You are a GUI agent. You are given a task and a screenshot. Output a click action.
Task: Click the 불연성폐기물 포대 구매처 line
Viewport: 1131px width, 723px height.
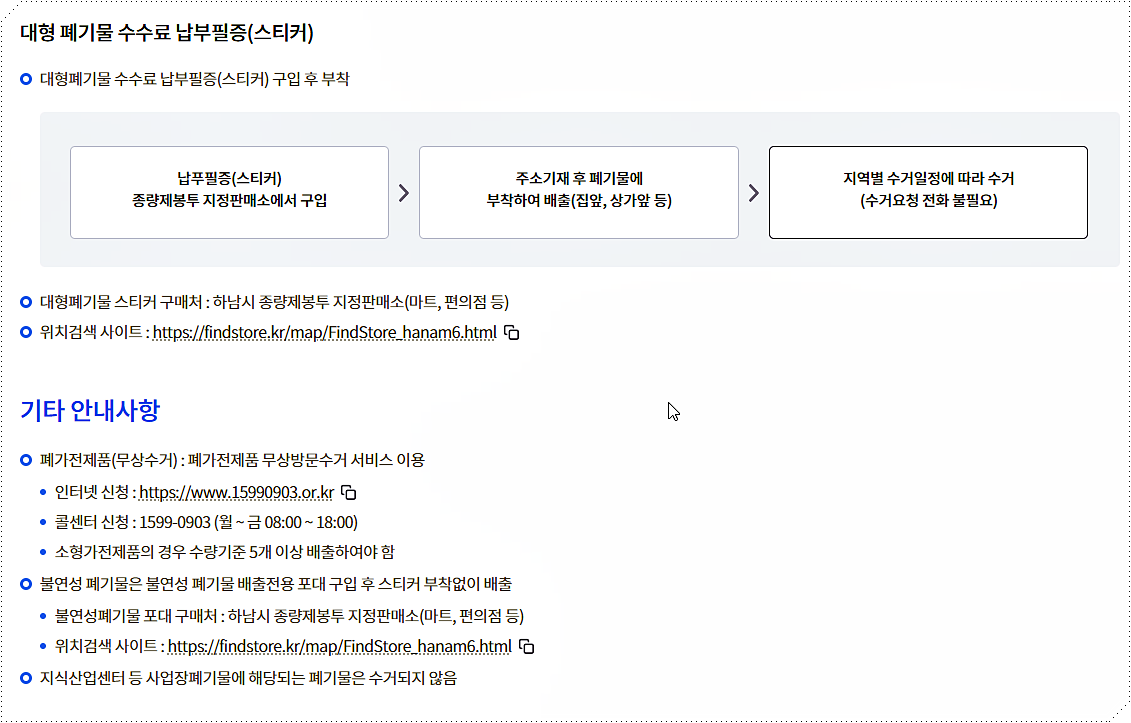[x=289, y=616]
